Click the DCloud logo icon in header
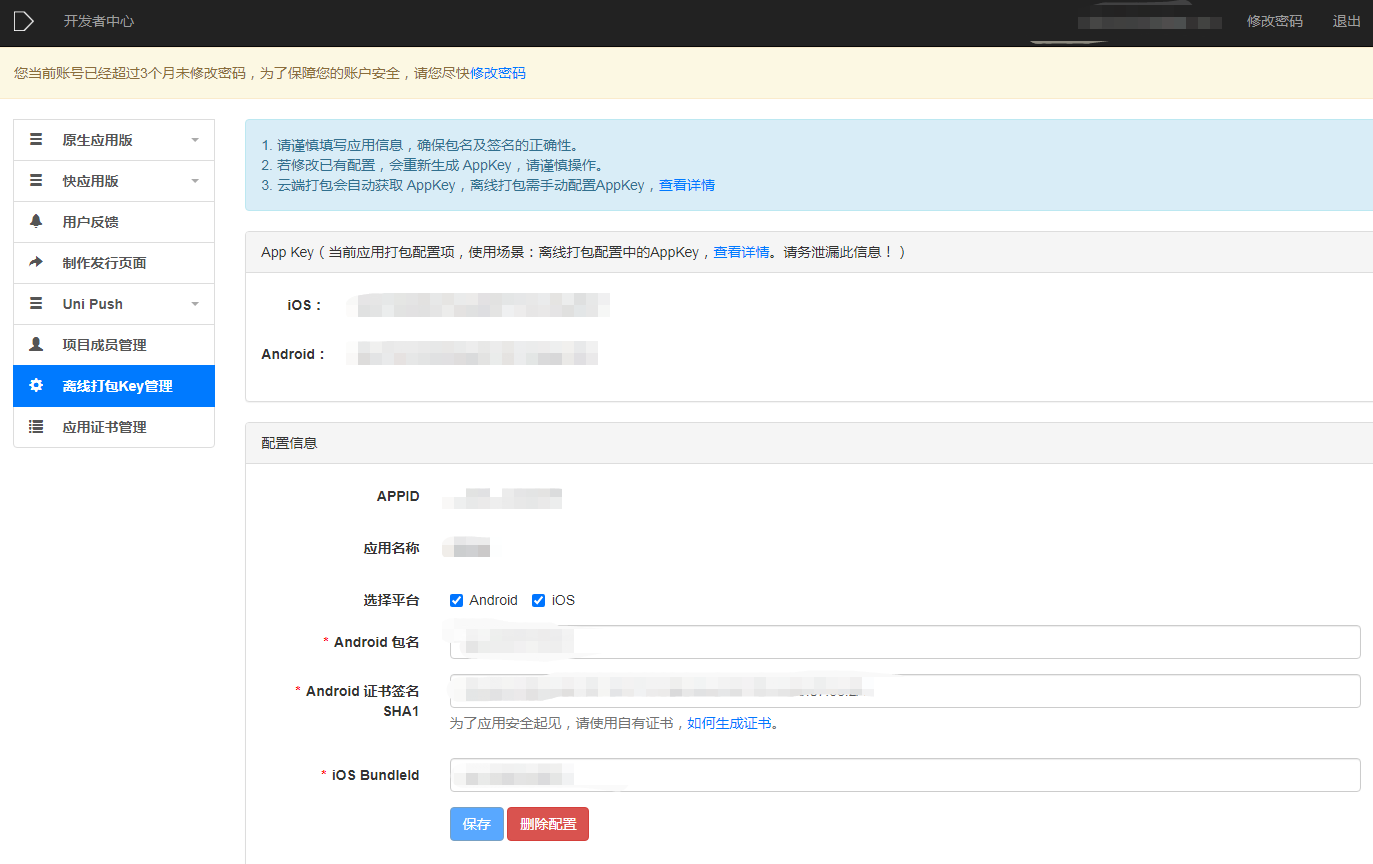The image size is (1373, 864). (x=24, y=21)
